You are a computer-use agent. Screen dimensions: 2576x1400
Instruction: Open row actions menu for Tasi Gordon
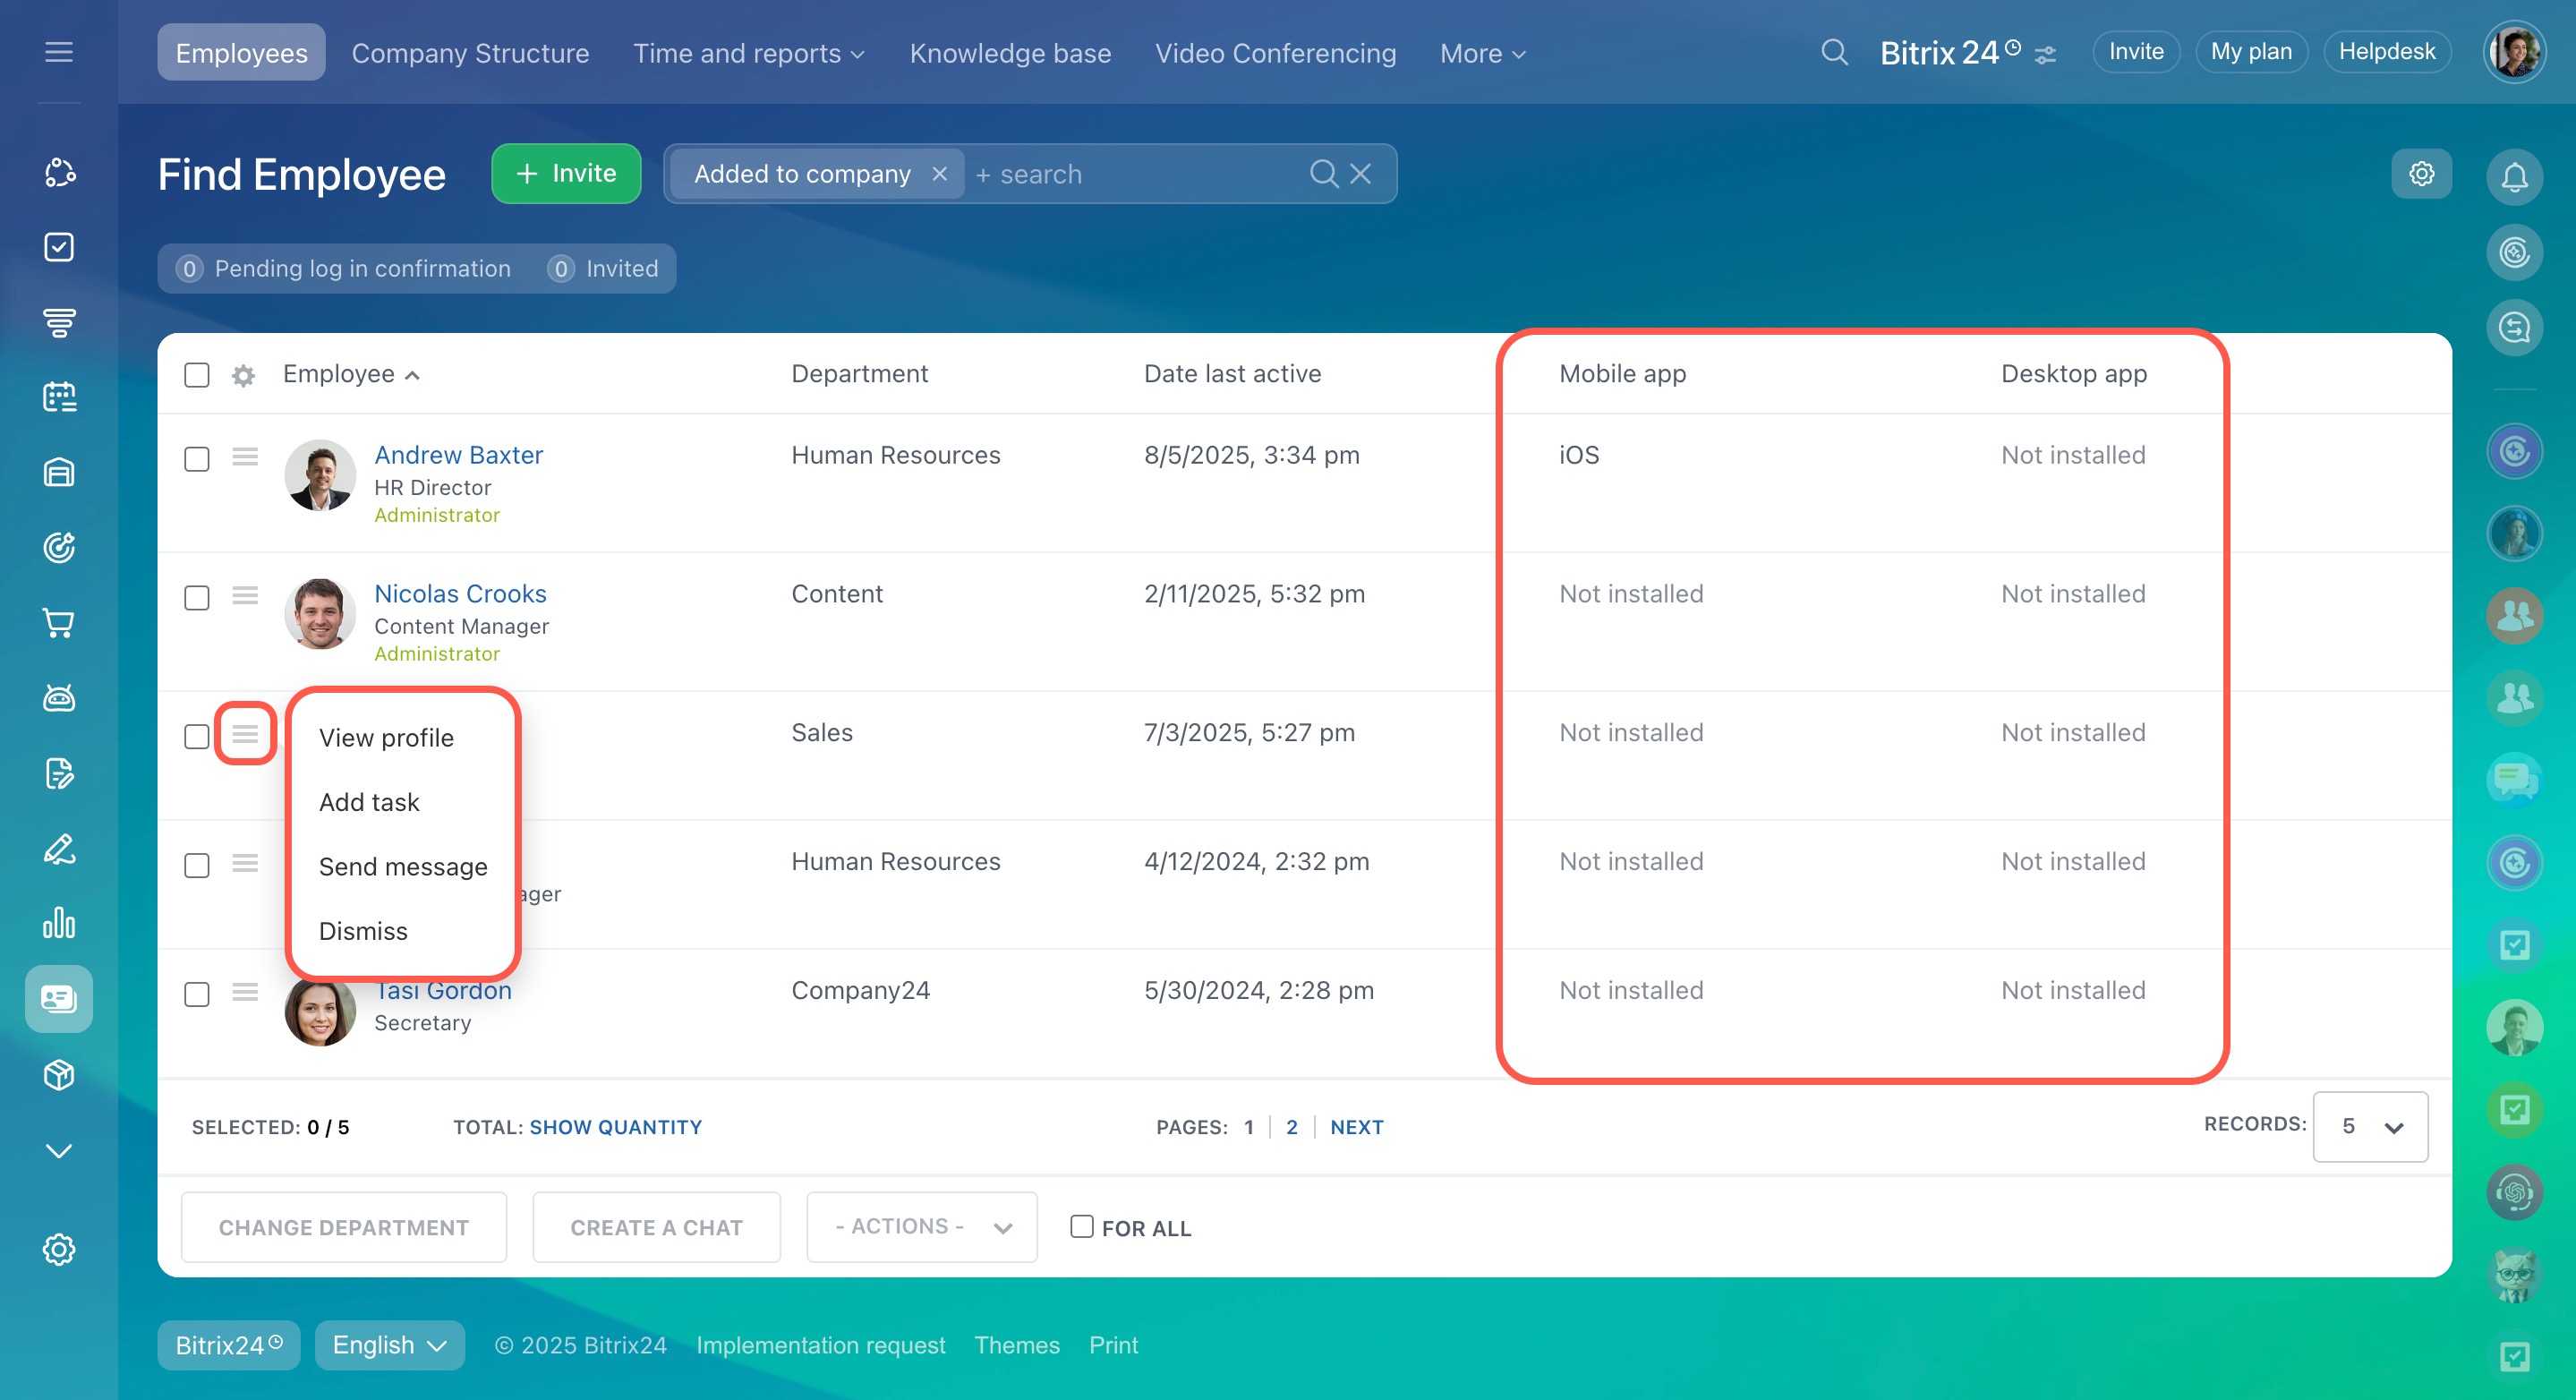tap(245, 992)
